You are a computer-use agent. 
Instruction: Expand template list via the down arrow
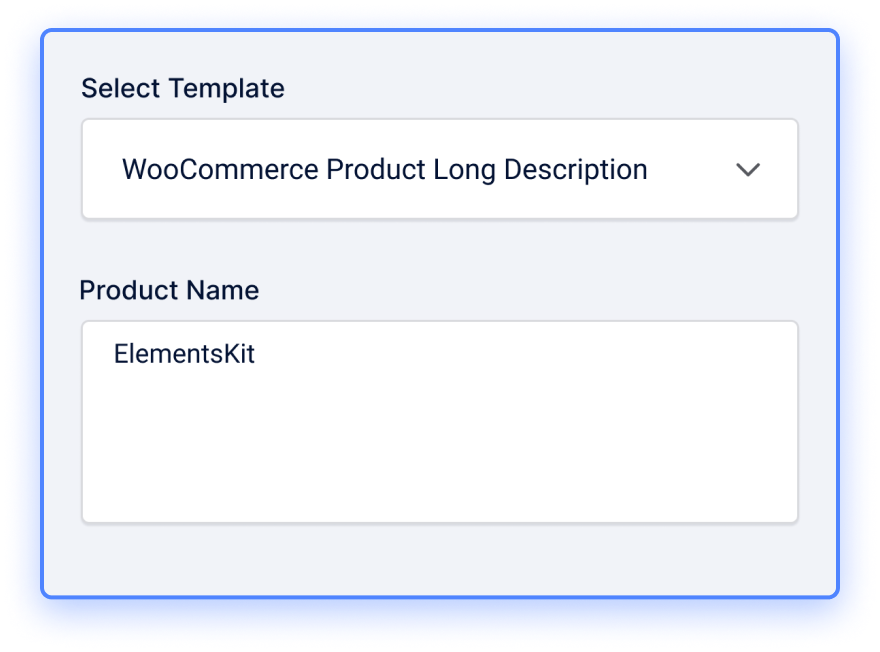(748, 169)
